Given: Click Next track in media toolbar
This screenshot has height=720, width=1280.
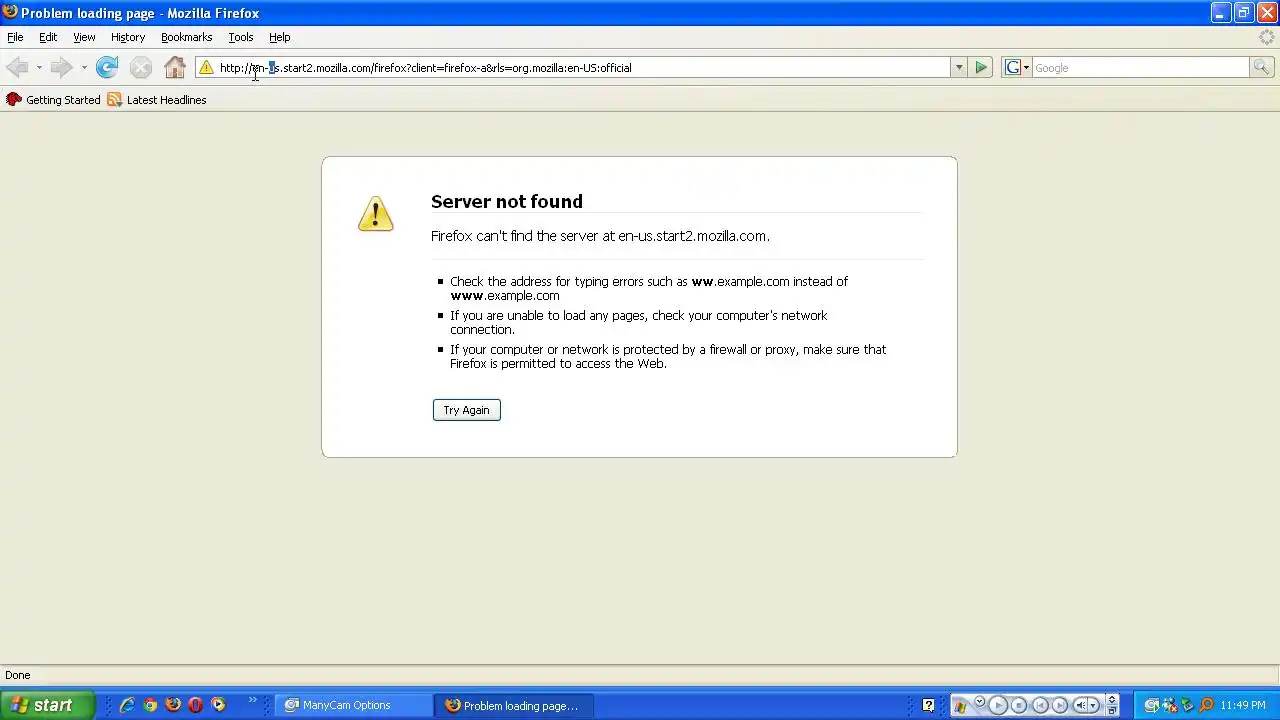Looking at the screenshot, I should point(1060,705).
